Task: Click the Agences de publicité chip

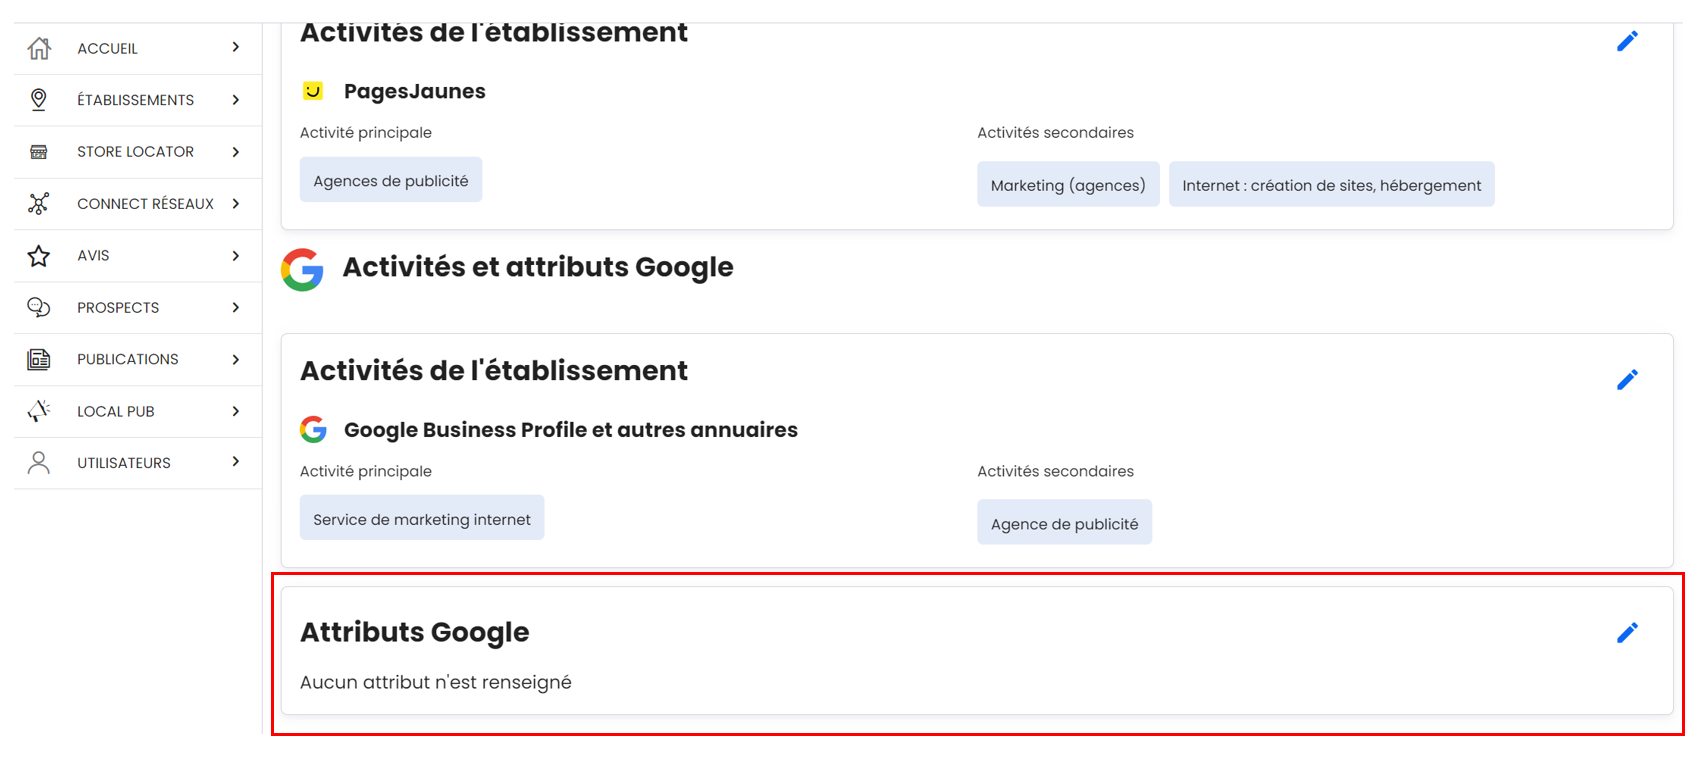Action: 391,181
